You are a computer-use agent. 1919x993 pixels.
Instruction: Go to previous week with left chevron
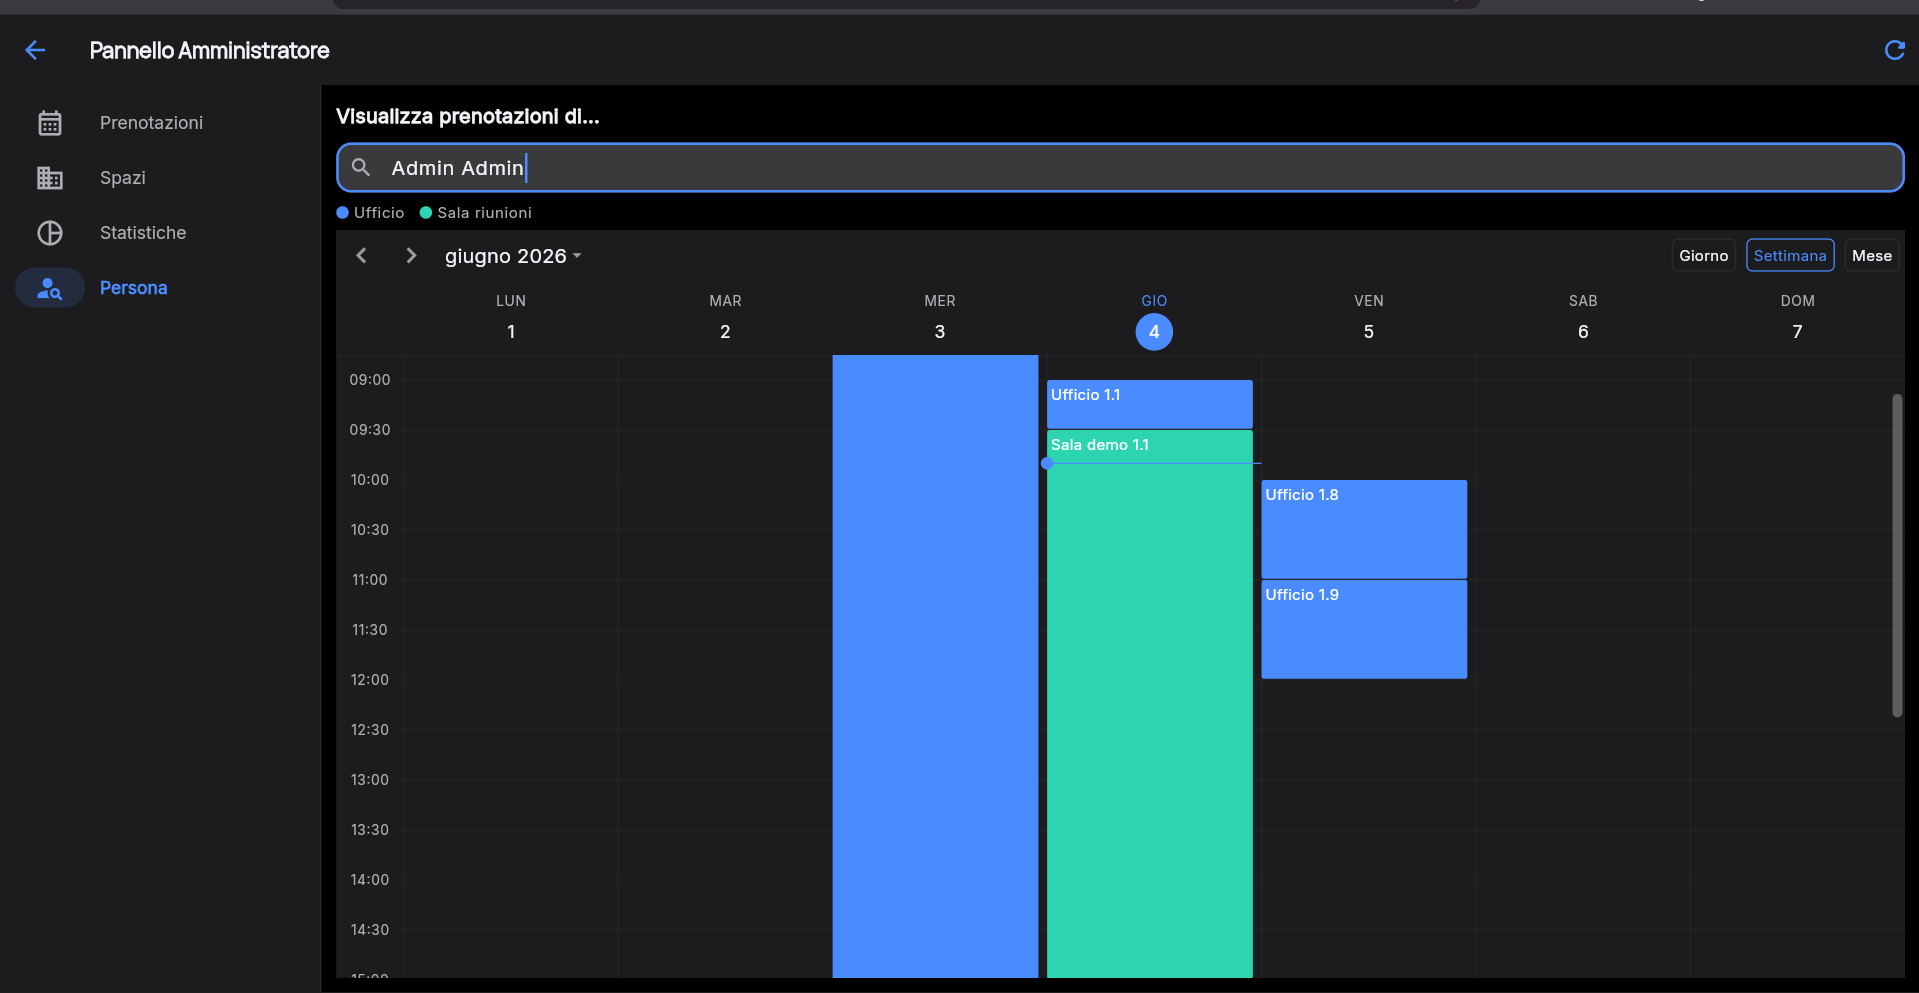tap(362, 256)
